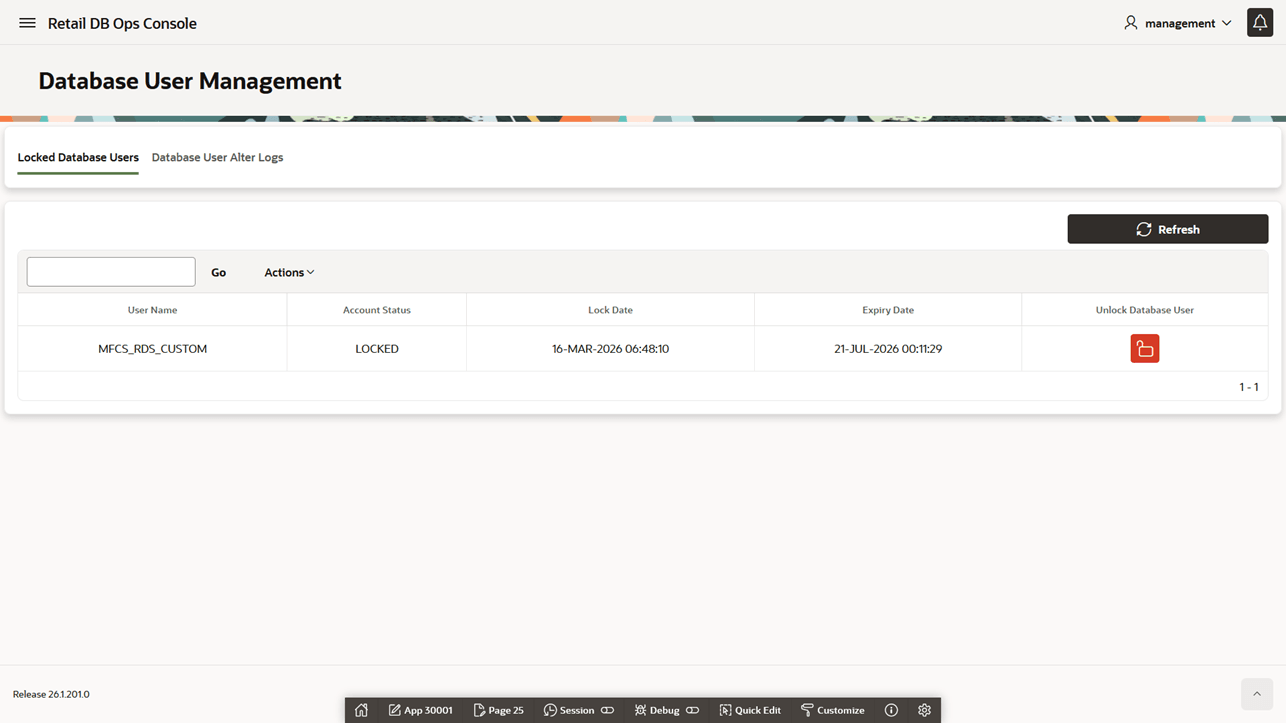The image size is (1286, 723).
Task: Select the LOCKED status cell
Action: pos(377,349)
